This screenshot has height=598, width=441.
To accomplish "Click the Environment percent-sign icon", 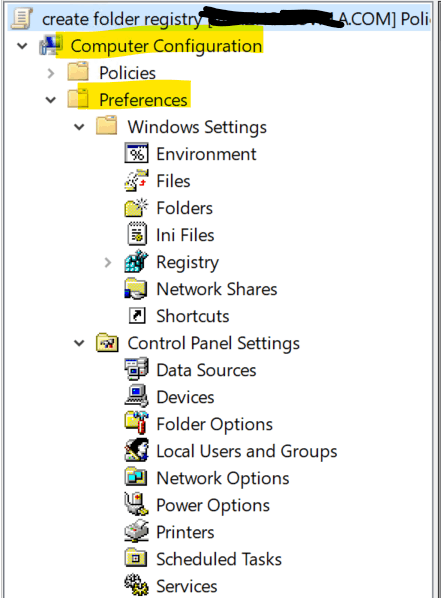I will (136, 153).
